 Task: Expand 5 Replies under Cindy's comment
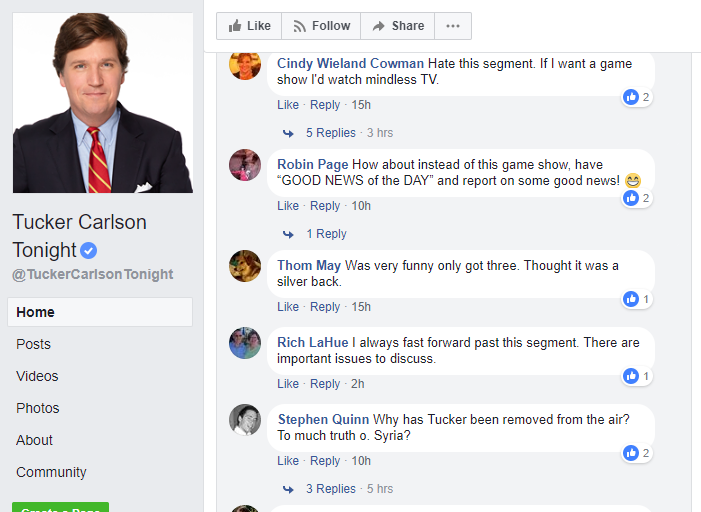331,133
